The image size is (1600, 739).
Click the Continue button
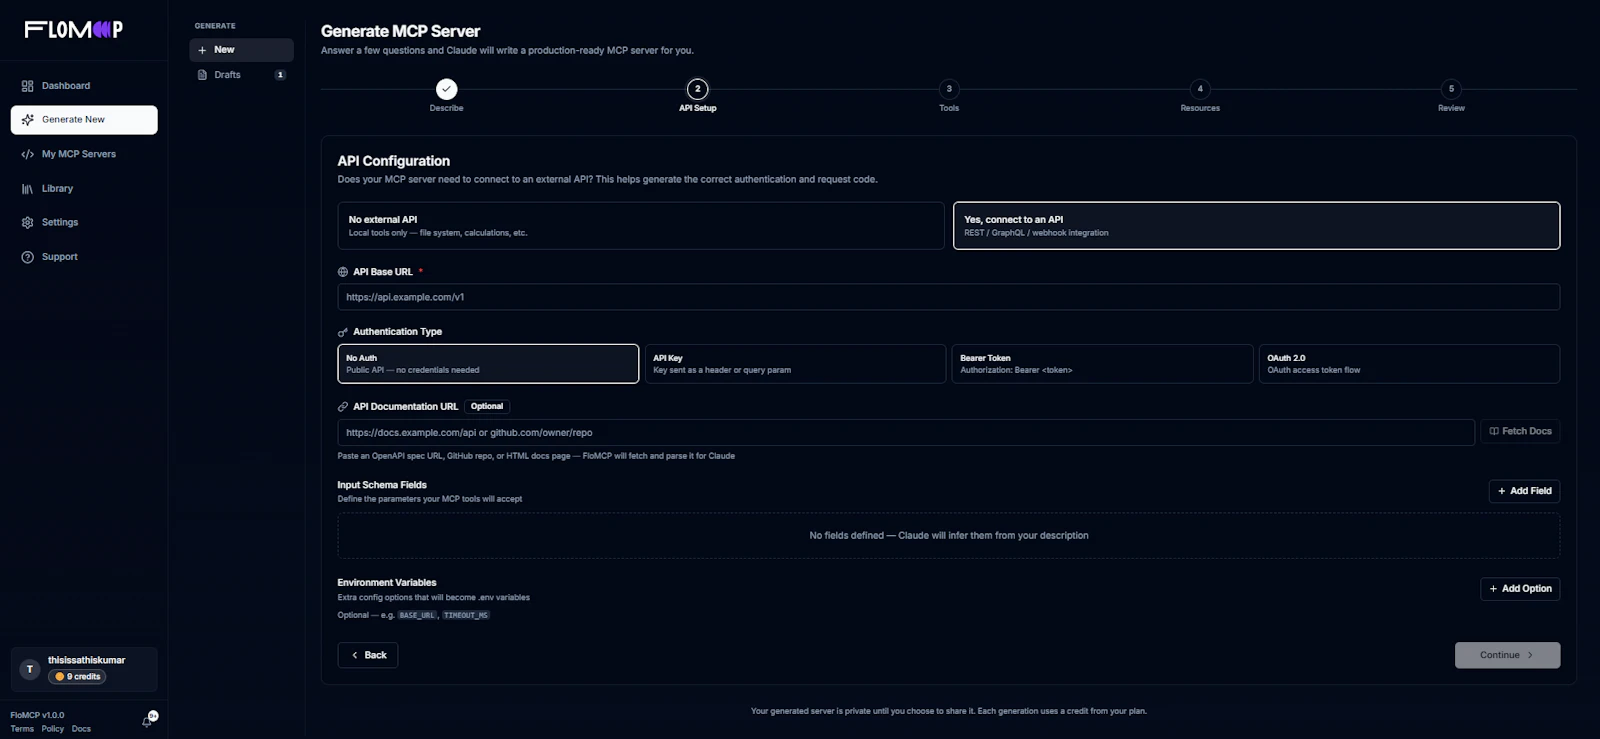pos(1507,655)
